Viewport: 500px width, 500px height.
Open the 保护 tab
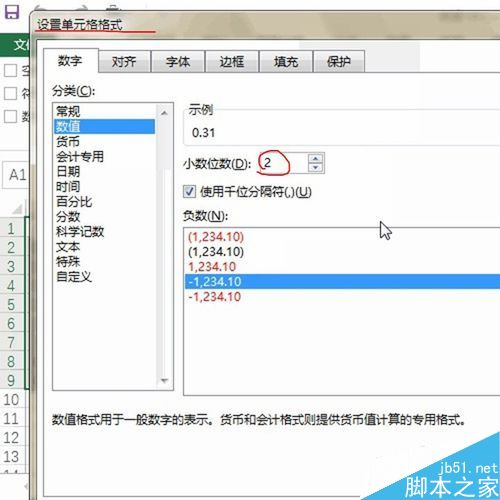tap(339, 62)
